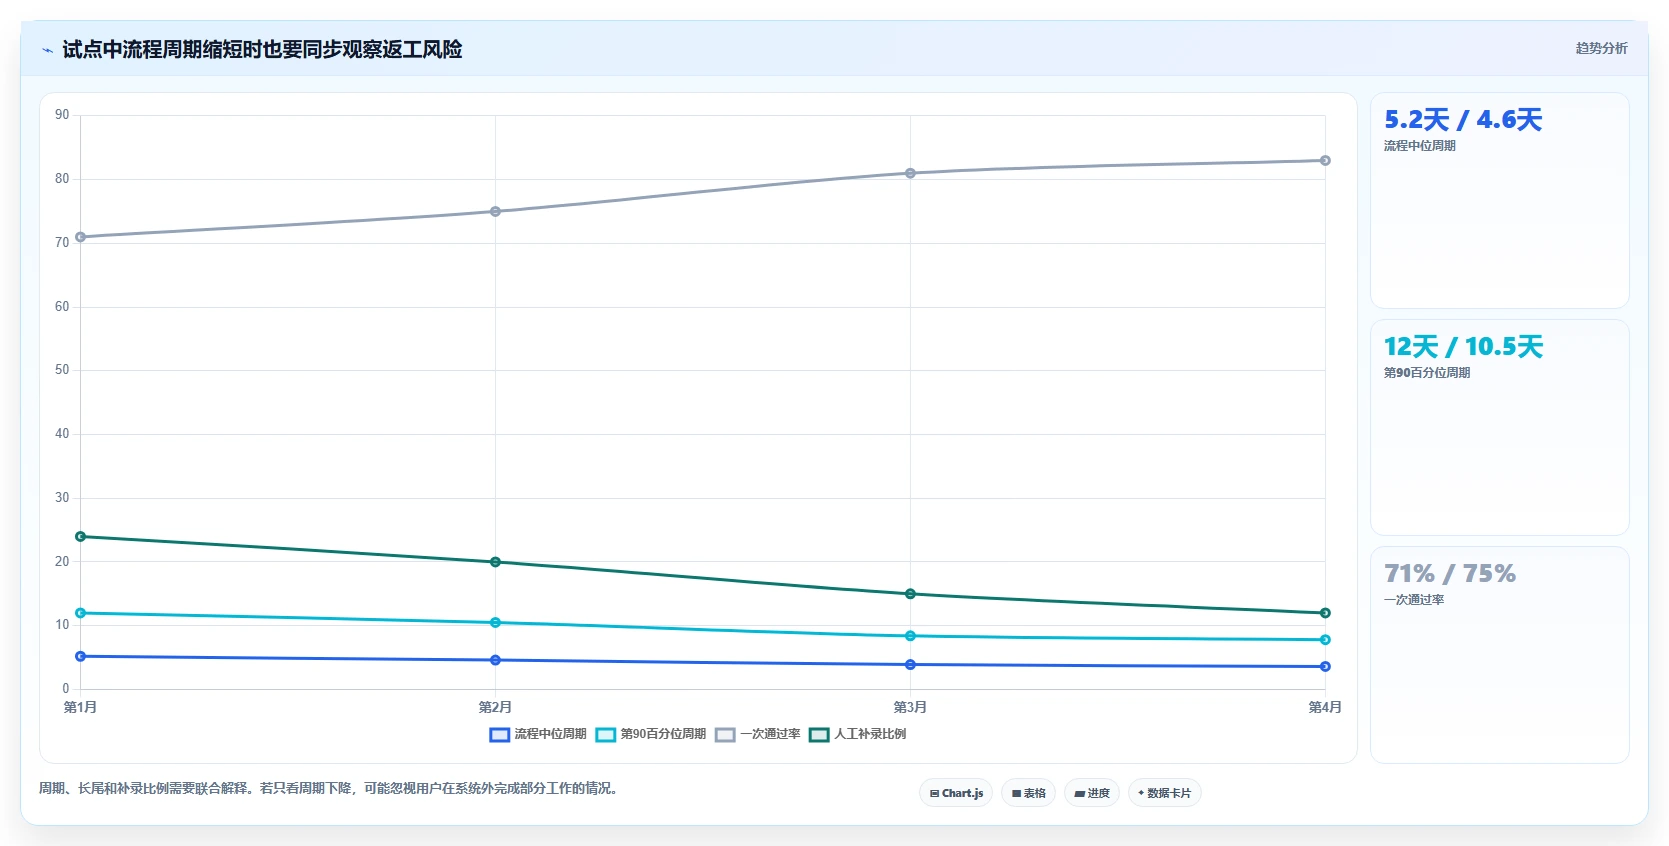This screenshot has height=846, width=1669.
Task: Select the 人工补录比例 data point at 第1月
Action: tap(81, 537)
